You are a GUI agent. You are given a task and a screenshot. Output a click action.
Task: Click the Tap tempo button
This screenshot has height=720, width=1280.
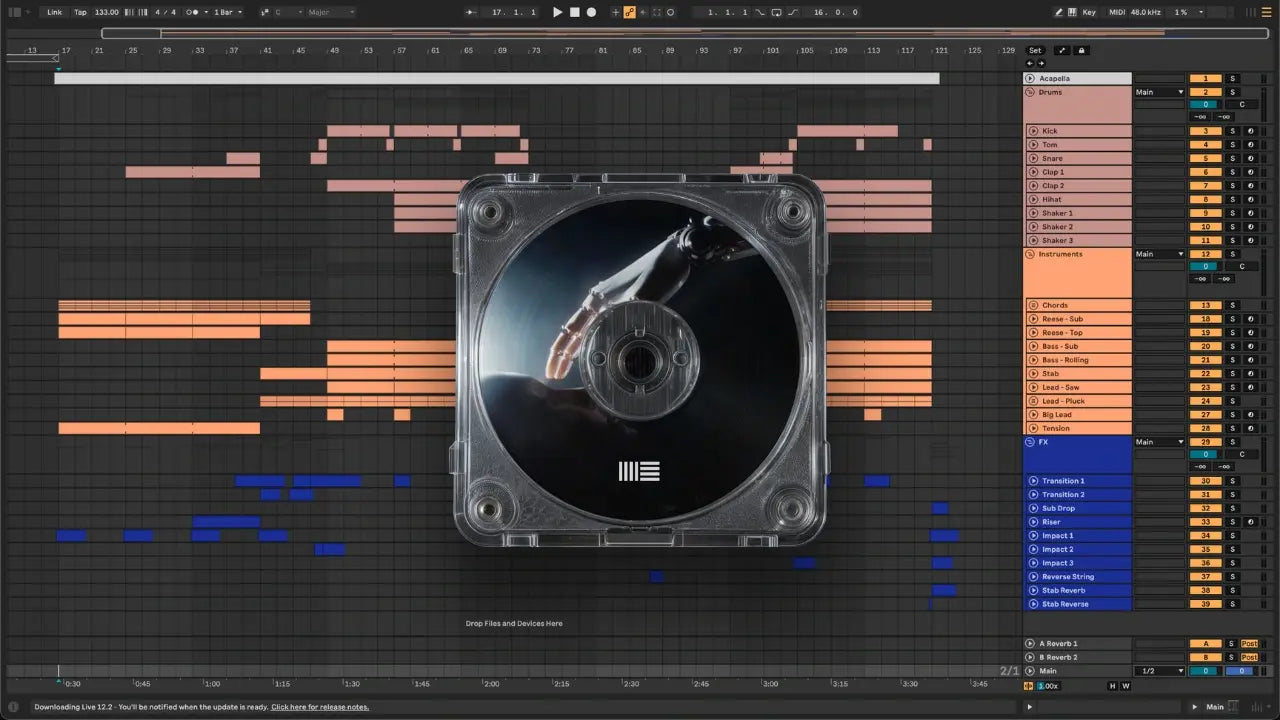[x=80, y=12]
